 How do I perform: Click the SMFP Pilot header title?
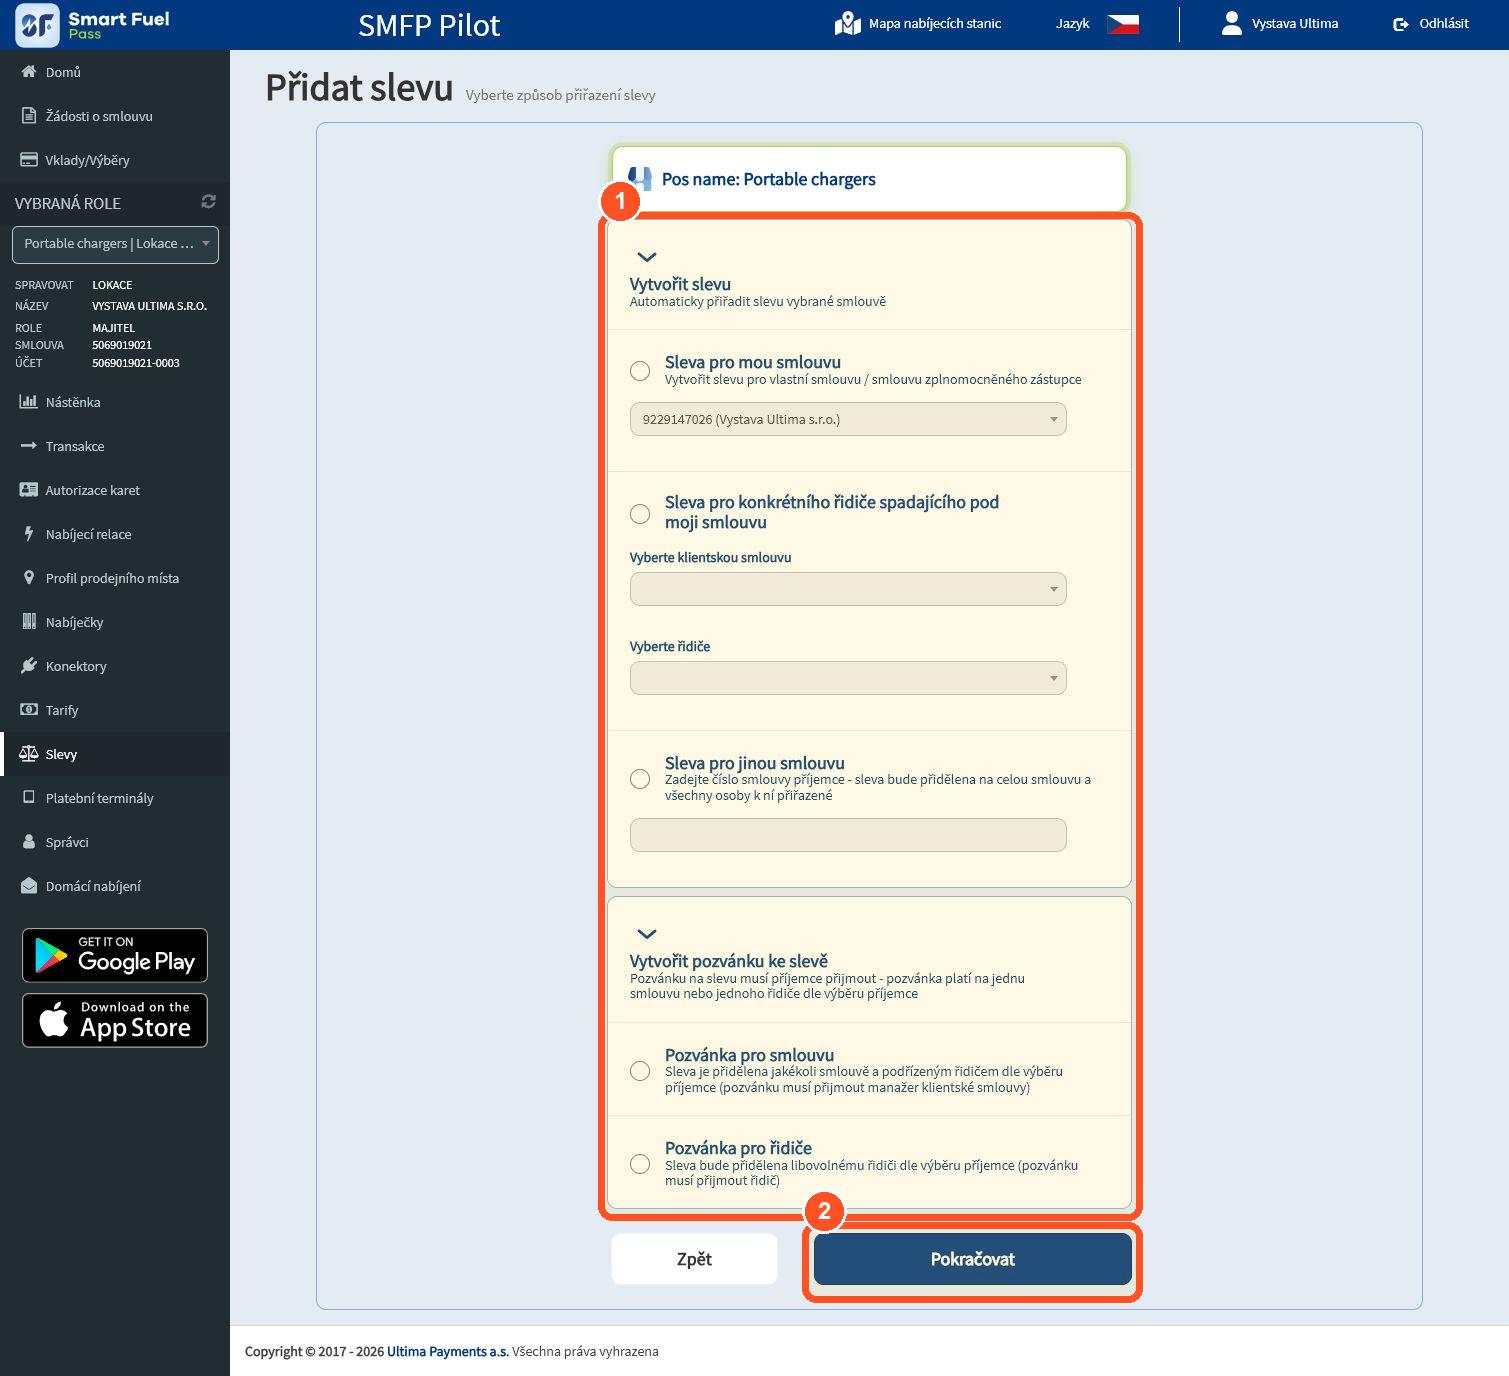coord(429,25)
